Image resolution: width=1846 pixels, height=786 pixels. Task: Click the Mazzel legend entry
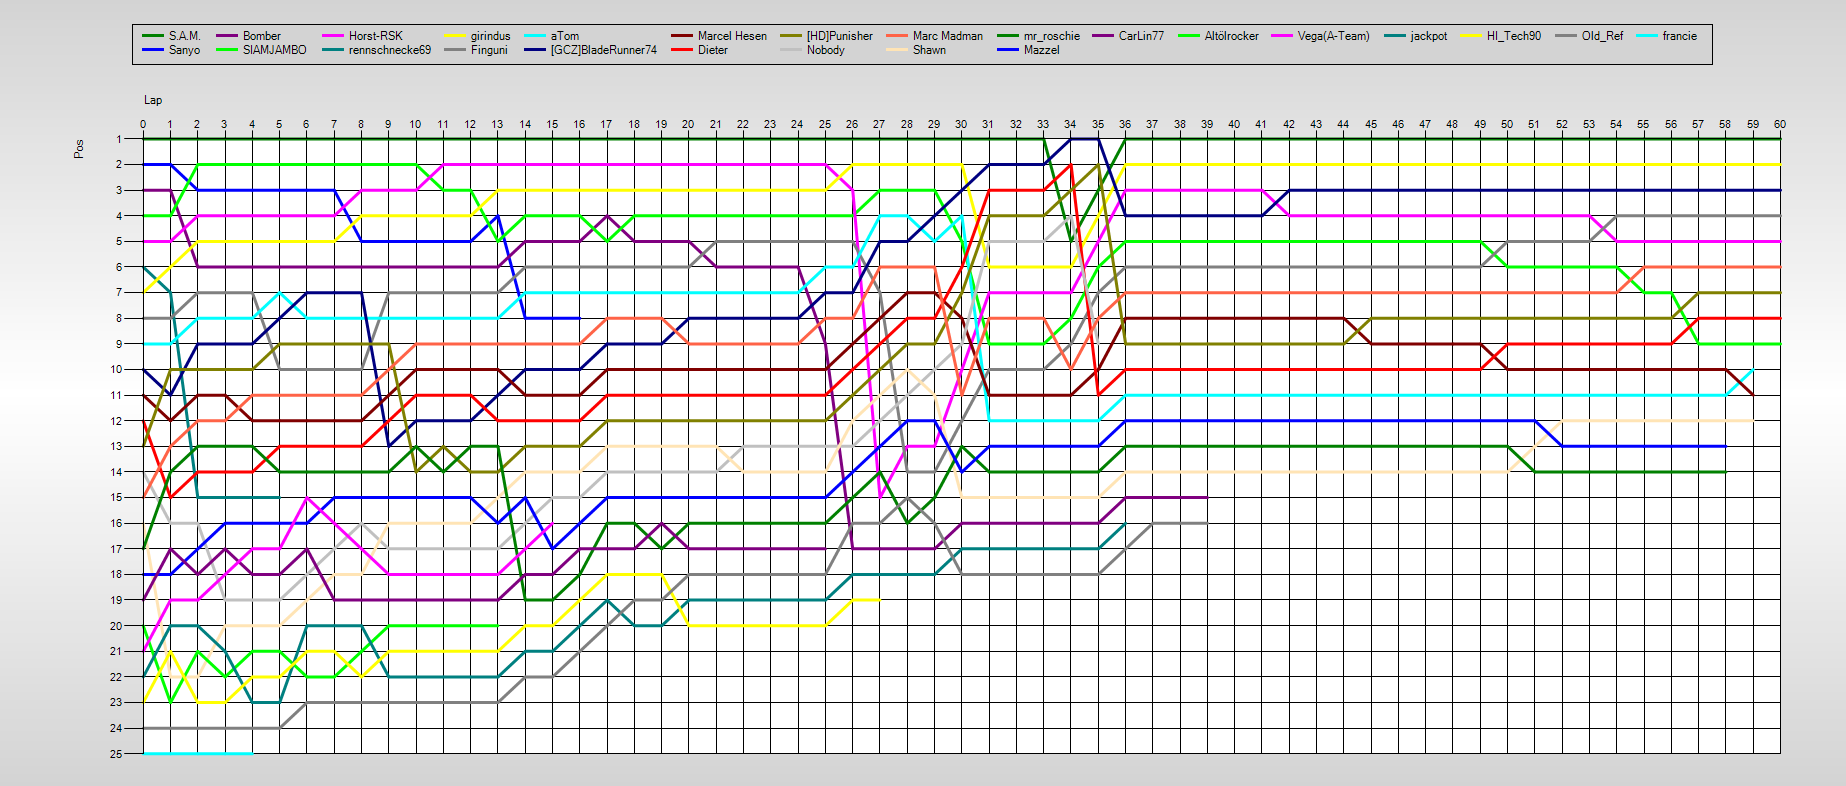(1041, 50)
